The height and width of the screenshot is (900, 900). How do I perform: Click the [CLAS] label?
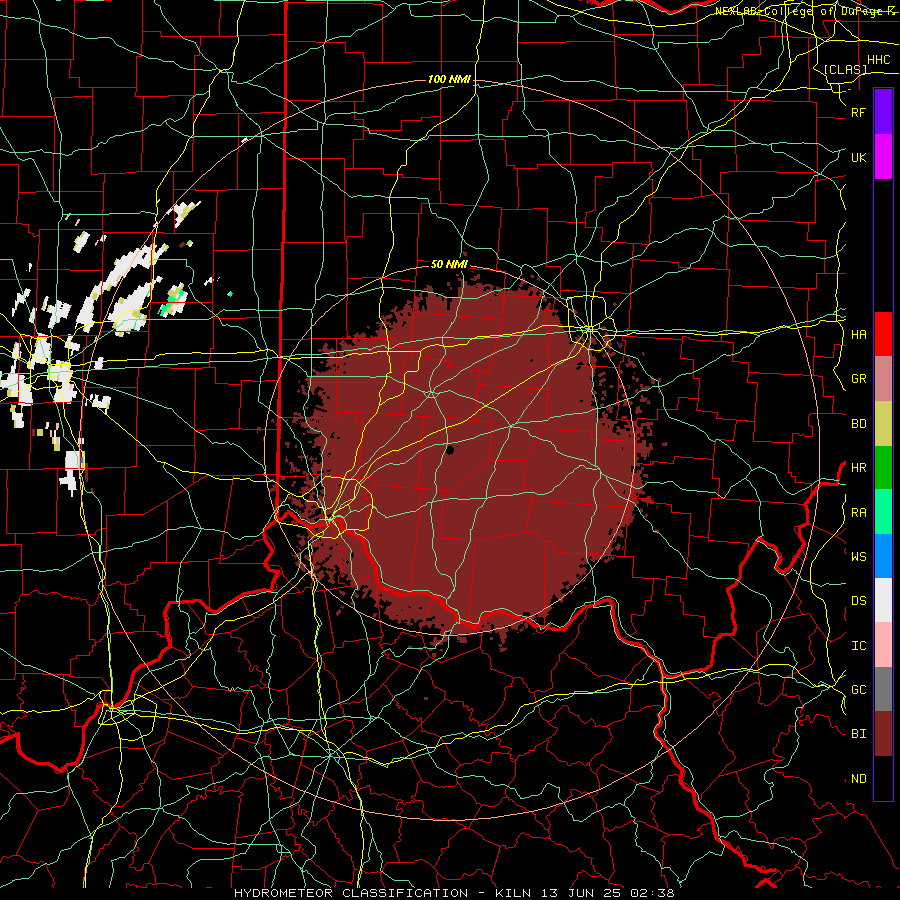pos(845,69)
